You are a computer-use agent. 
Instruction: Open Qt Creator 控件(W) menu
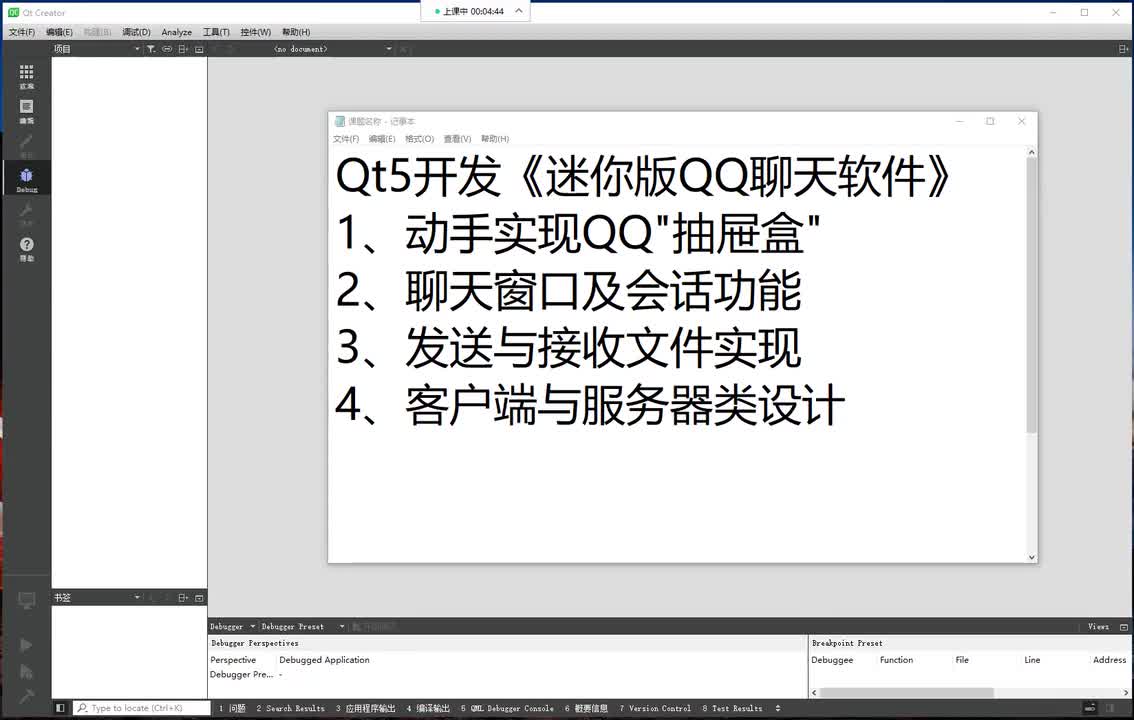pos(255,32)
